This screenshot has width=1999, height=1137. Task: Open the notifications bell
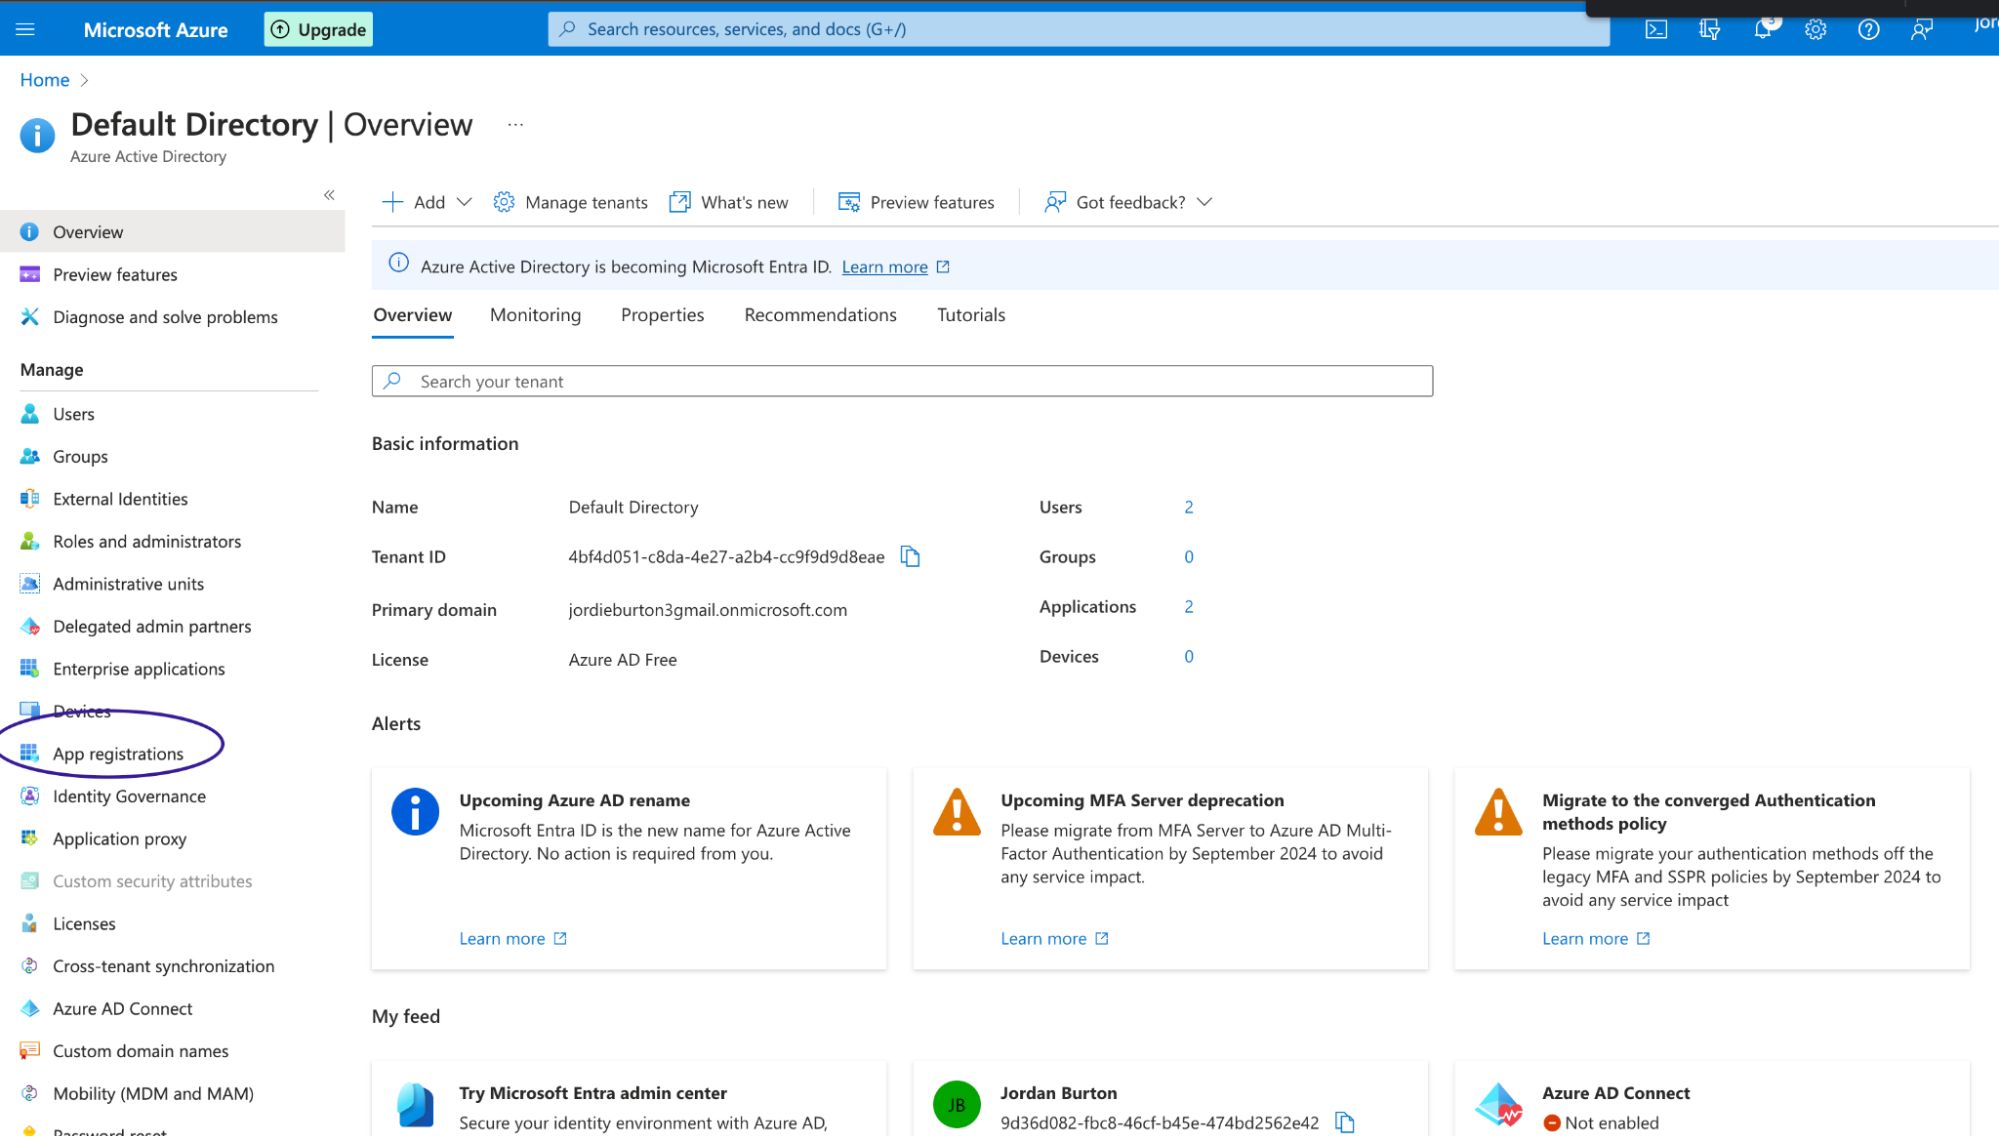coord(1763,29)
